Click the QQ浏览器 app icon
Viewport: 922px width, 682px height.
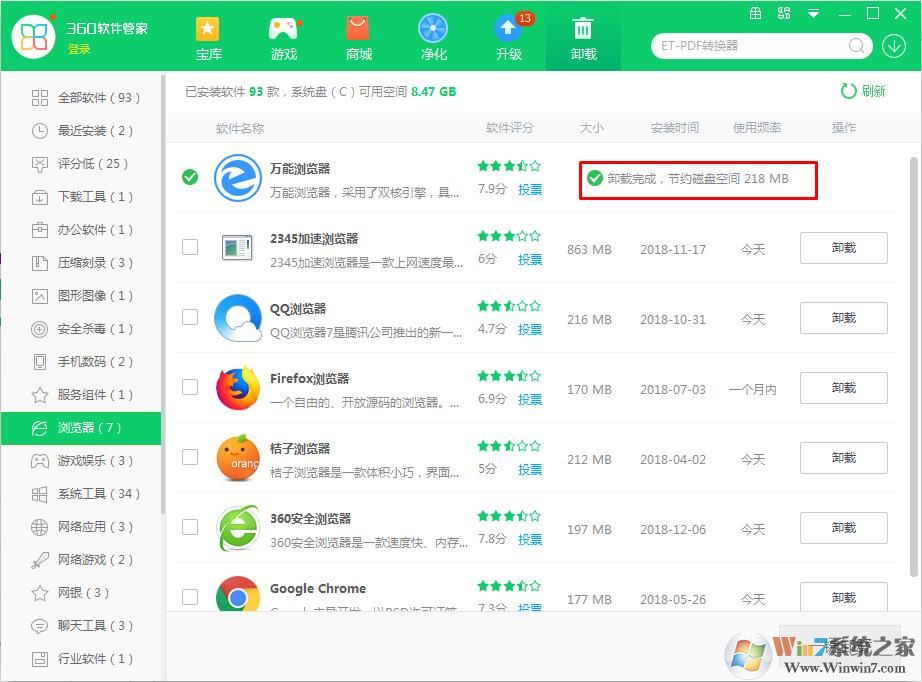pyautogui.click(x=238, y=317)
